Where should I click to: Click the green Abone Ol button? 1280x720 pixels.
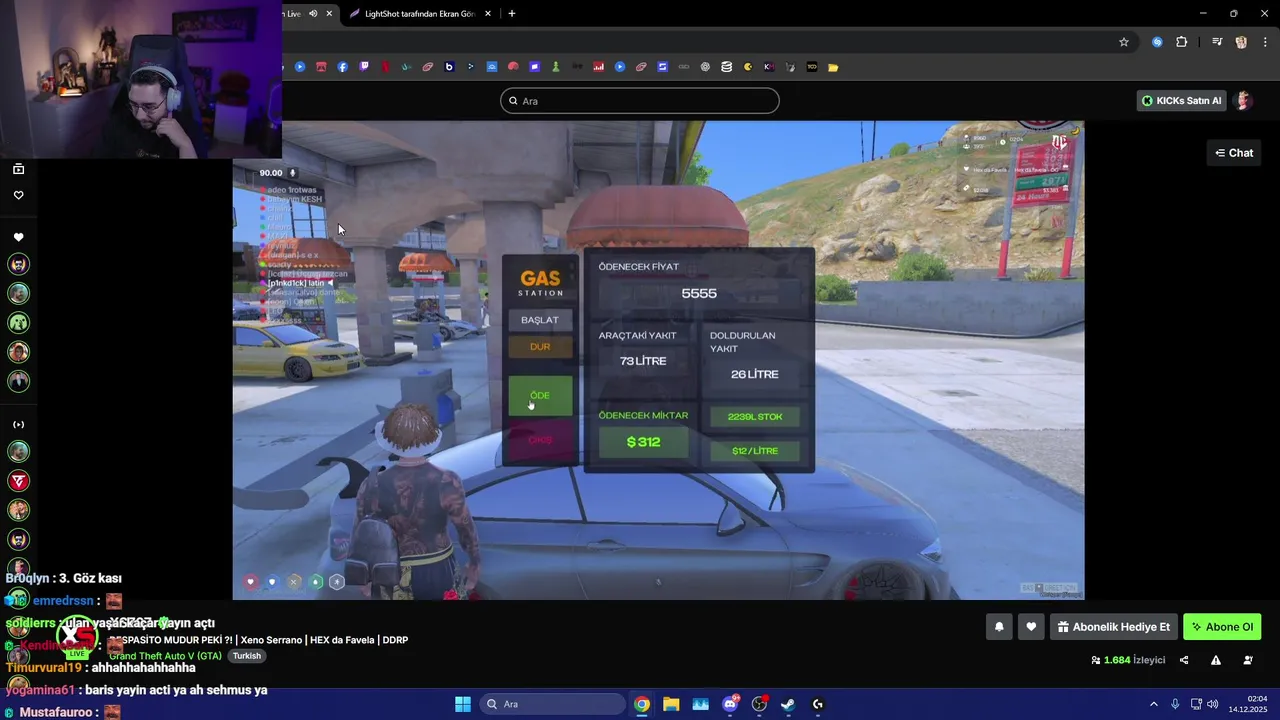tap(1222, 627)
